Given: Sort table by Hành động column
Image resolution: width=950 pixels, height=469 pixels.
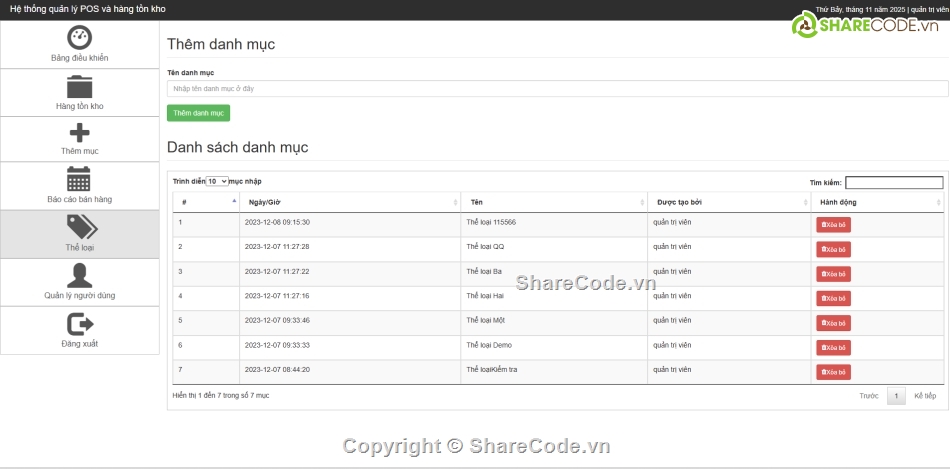Looking at the screenshot, I should pyautogui.click(x=877, y=202).
